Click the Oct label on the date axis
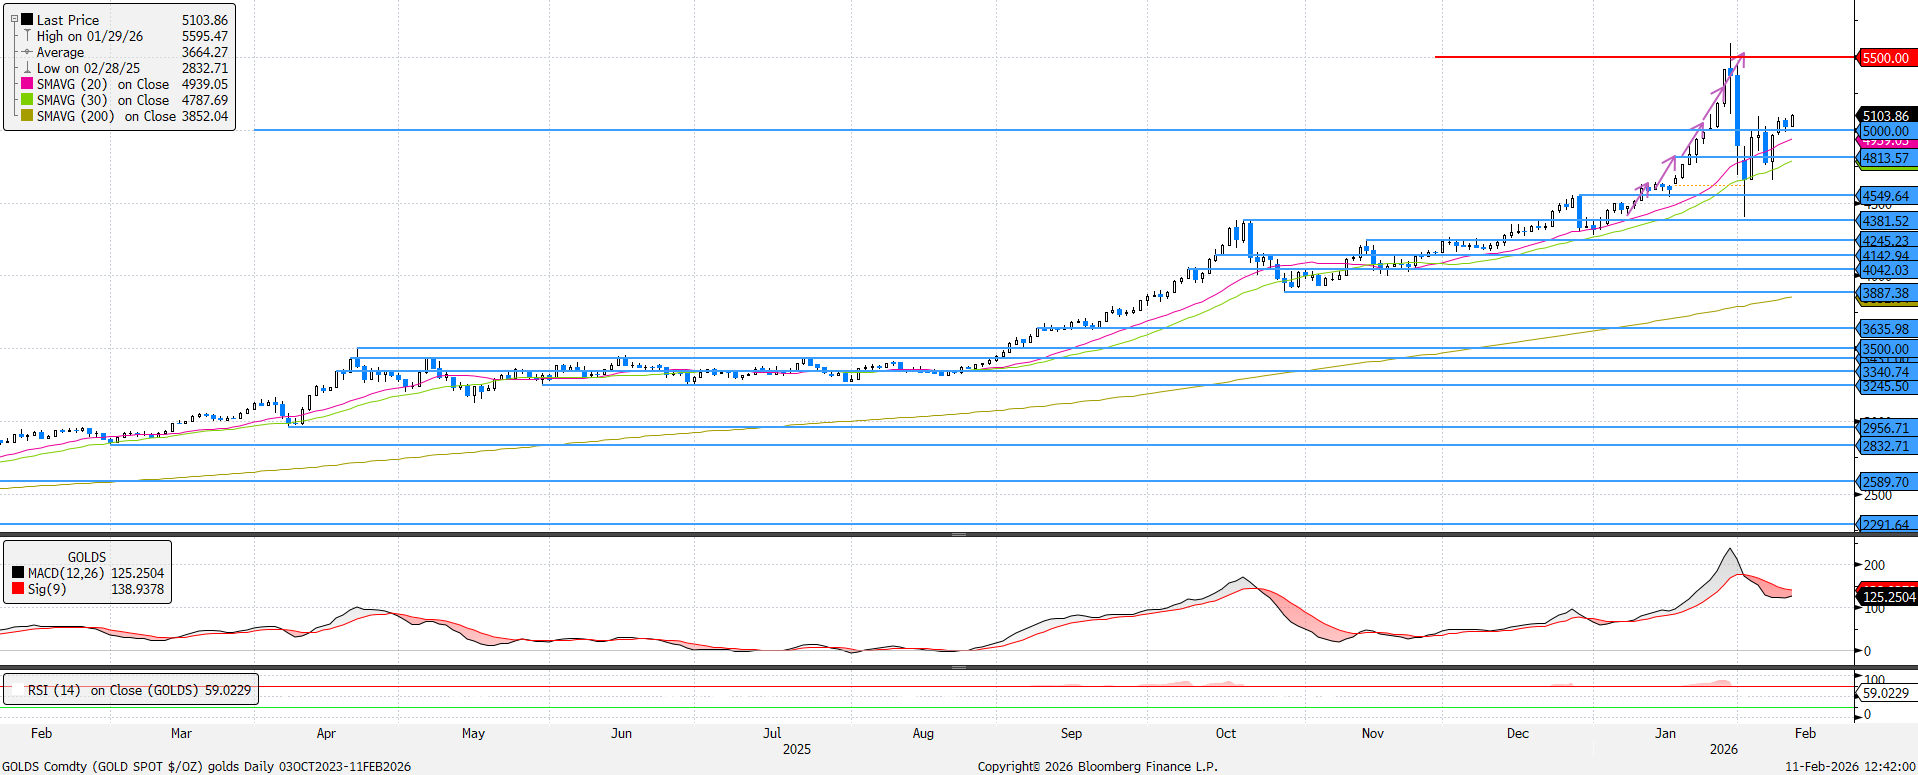 [x=1225, y=733]
